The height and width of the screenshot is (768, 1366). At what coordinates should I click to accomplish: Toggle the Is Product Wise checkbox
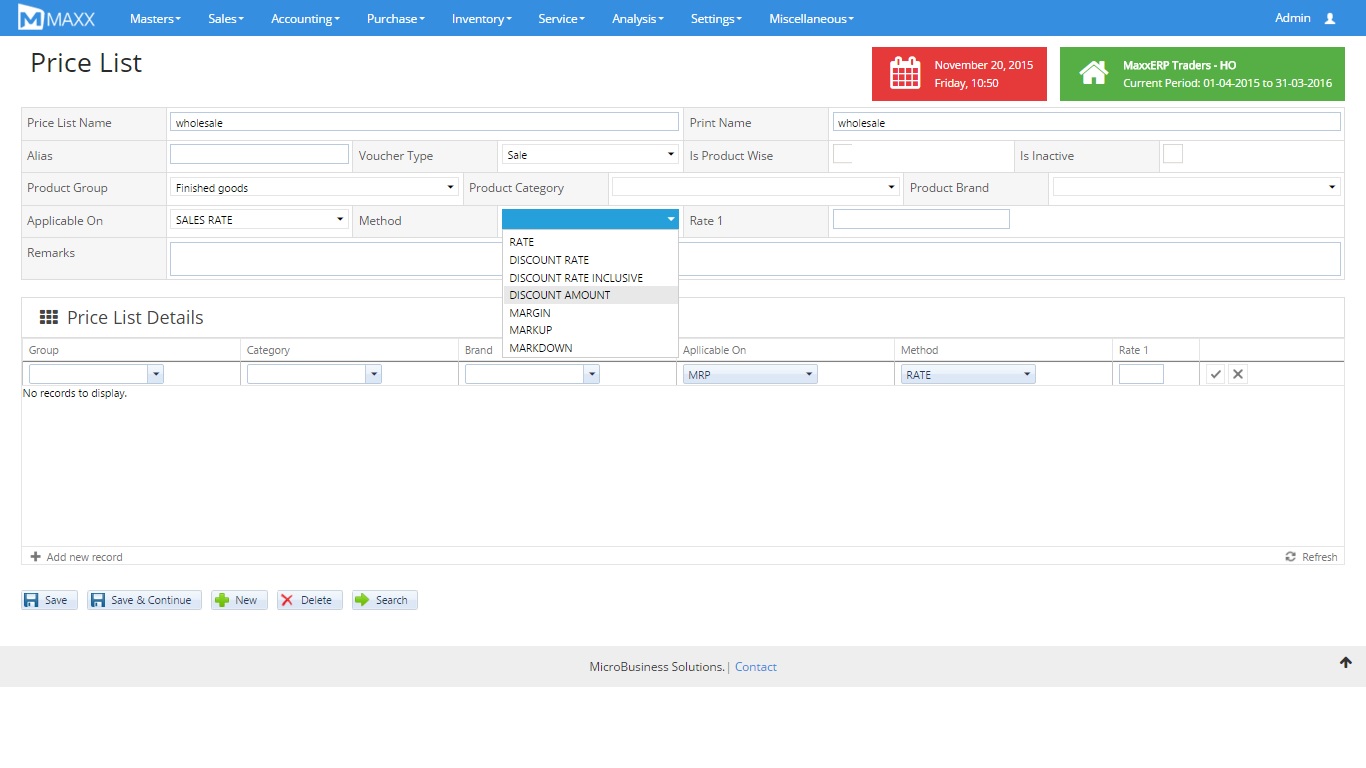(842, 154)
